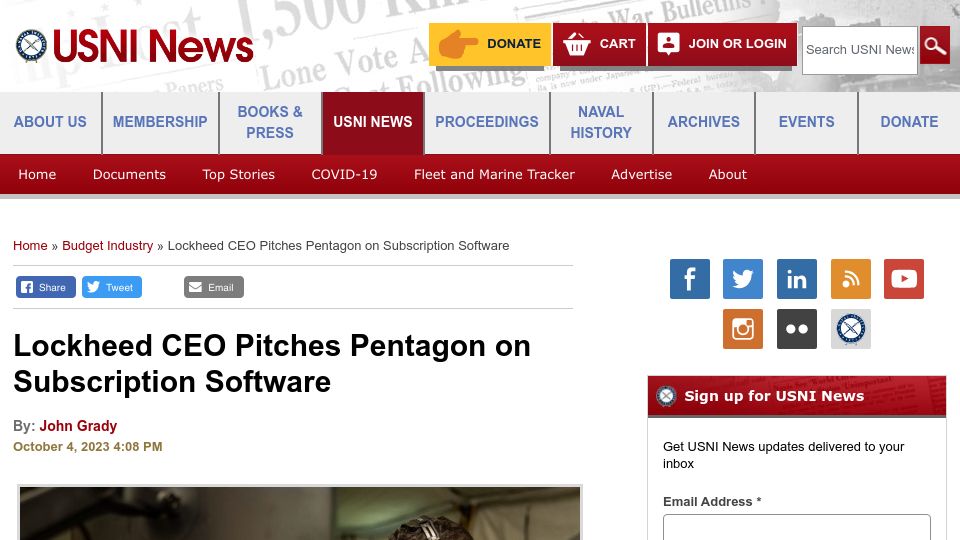The height and width of the screenshot is (540, 960).
Task: Click the Sign up for USNI News header
Action: click(797, 396)
